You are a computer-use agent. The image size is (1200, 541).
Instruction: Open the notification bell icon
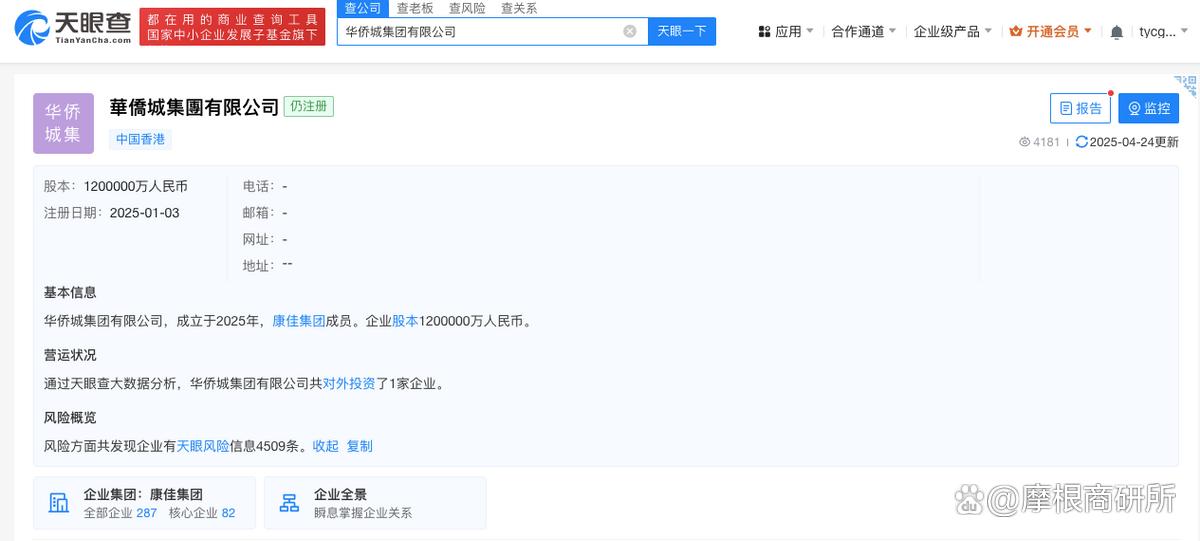1117,32
